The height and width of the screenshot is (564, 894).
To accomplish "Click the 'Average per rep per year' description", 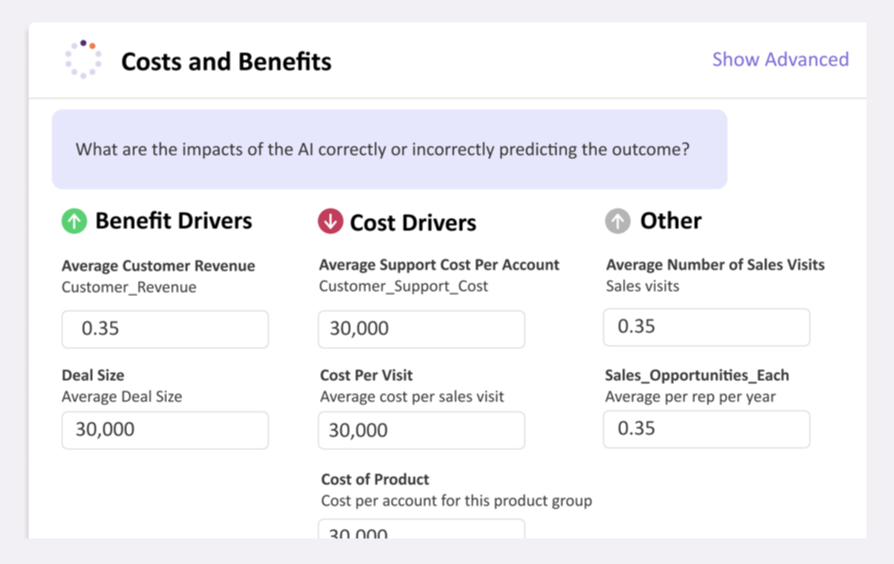I will [690, 397].
